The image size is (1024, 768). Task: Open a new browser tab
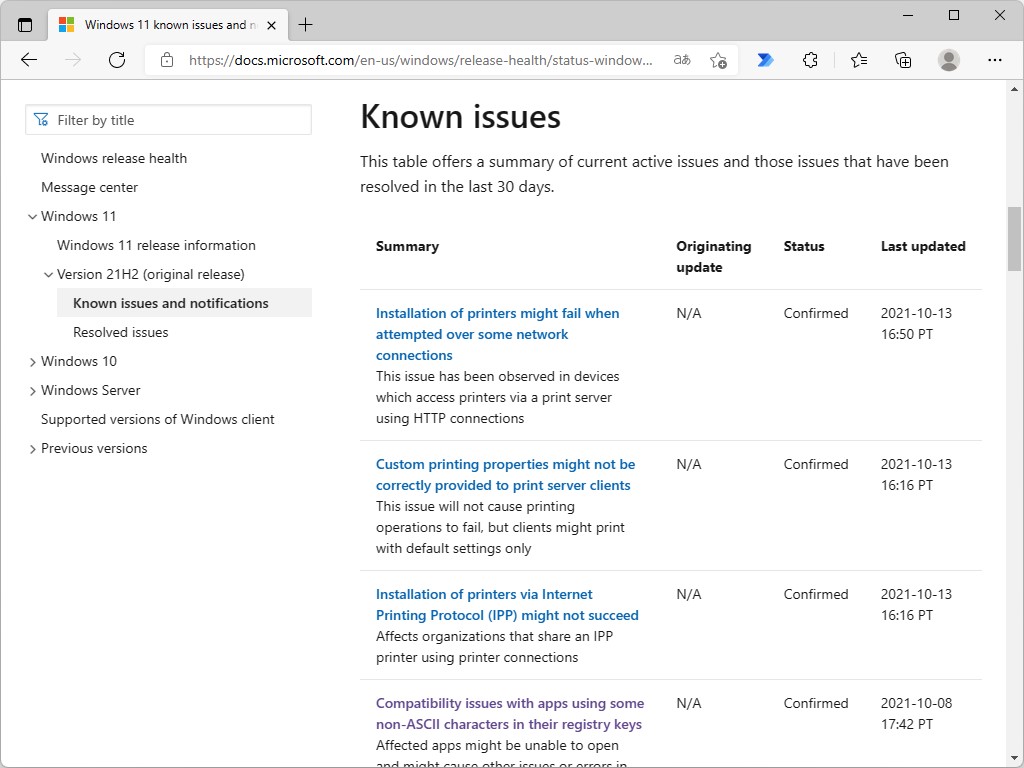click(x=306, y=25)
